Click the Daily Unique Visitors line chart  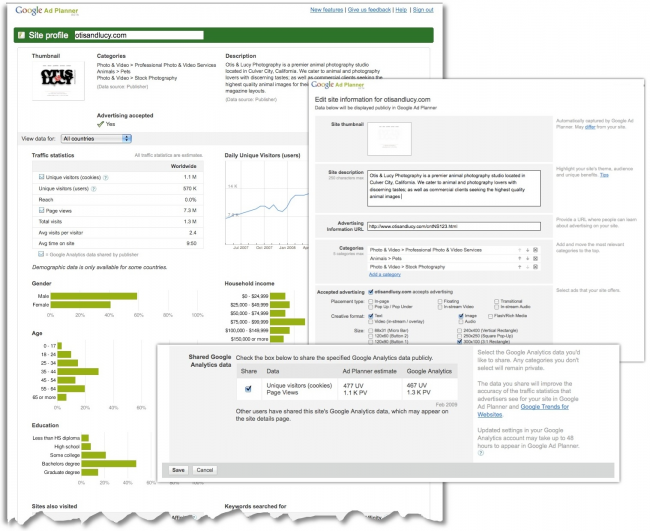267,203
